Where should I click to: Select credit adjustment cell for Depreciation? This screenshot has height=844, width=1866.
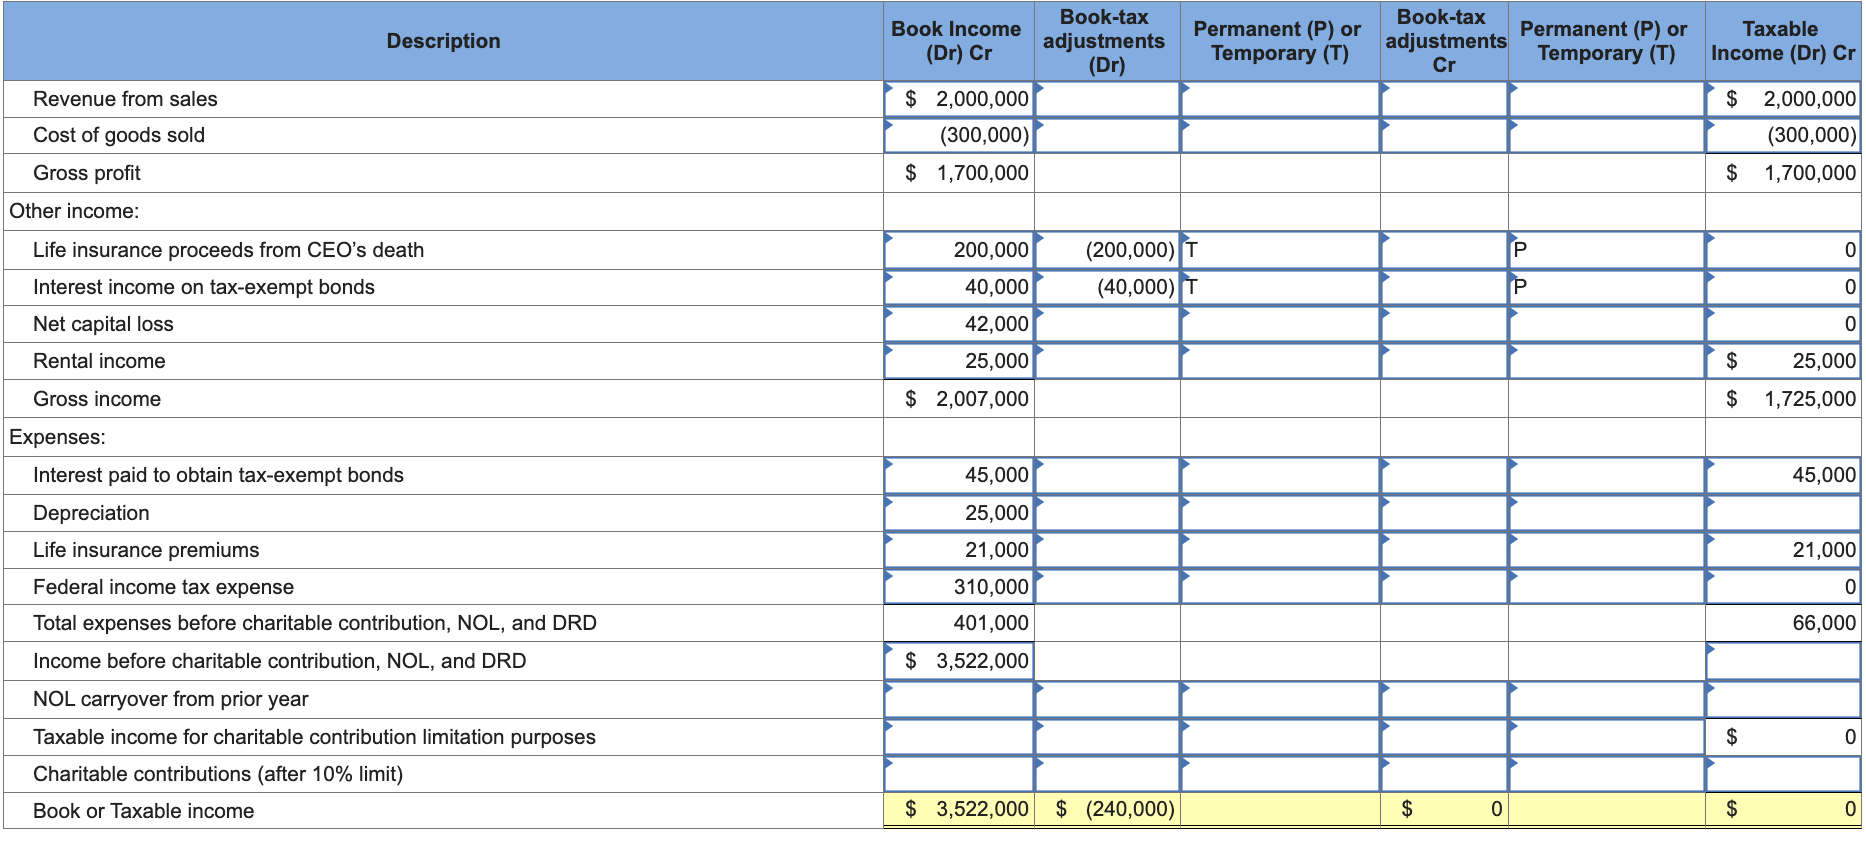click(1444, 513)
